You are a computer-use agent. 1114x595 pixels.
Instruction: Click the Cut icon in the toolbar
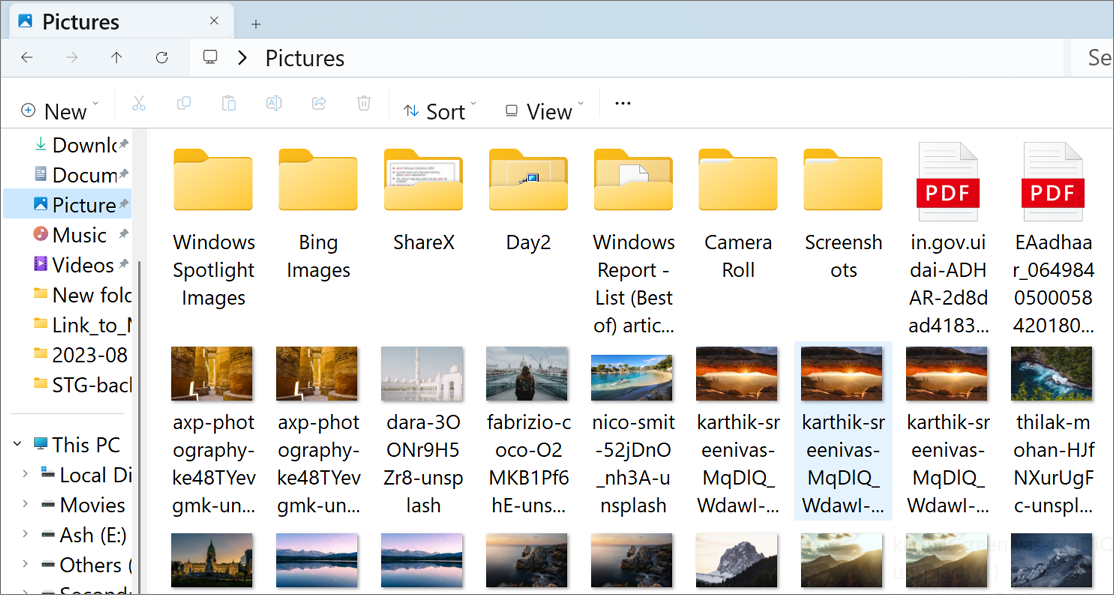pyautogui.click(x=139, y=103)
